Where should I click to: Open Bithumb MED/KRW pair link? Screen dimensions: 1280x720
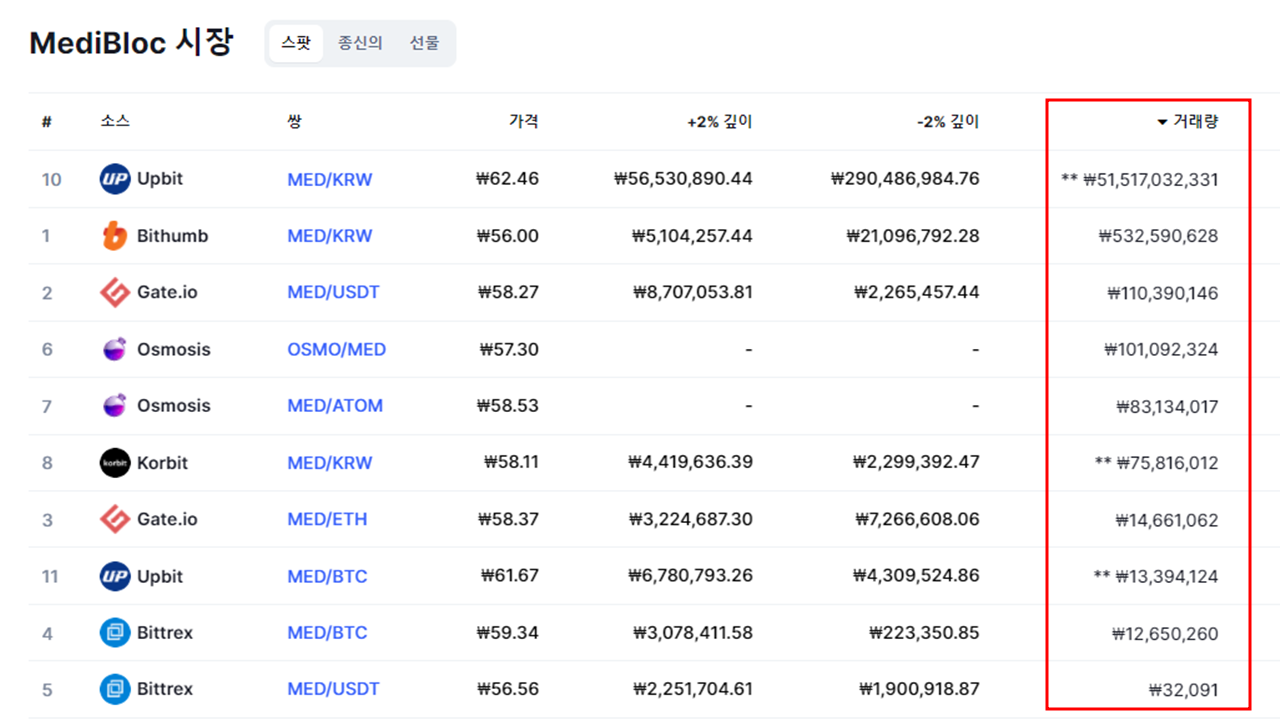pos(330,236)
